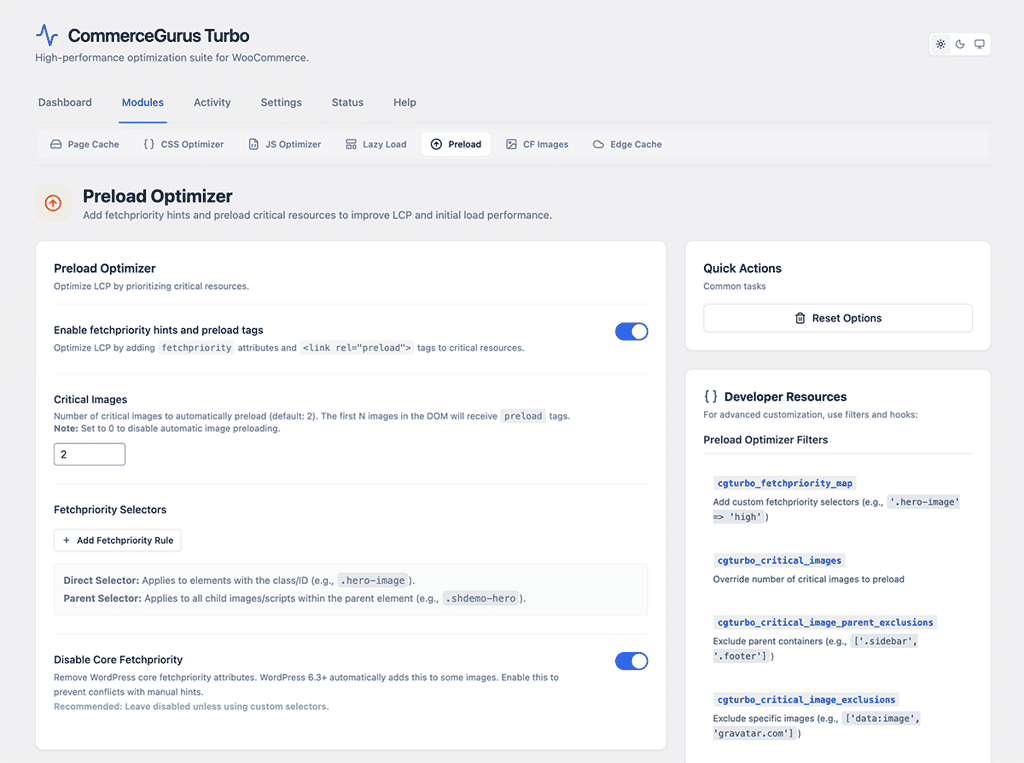Viewport: 1024px width, 763px height.
Task: Click the Preload arrow-up circle icon
Action: (x=436, y=144)
